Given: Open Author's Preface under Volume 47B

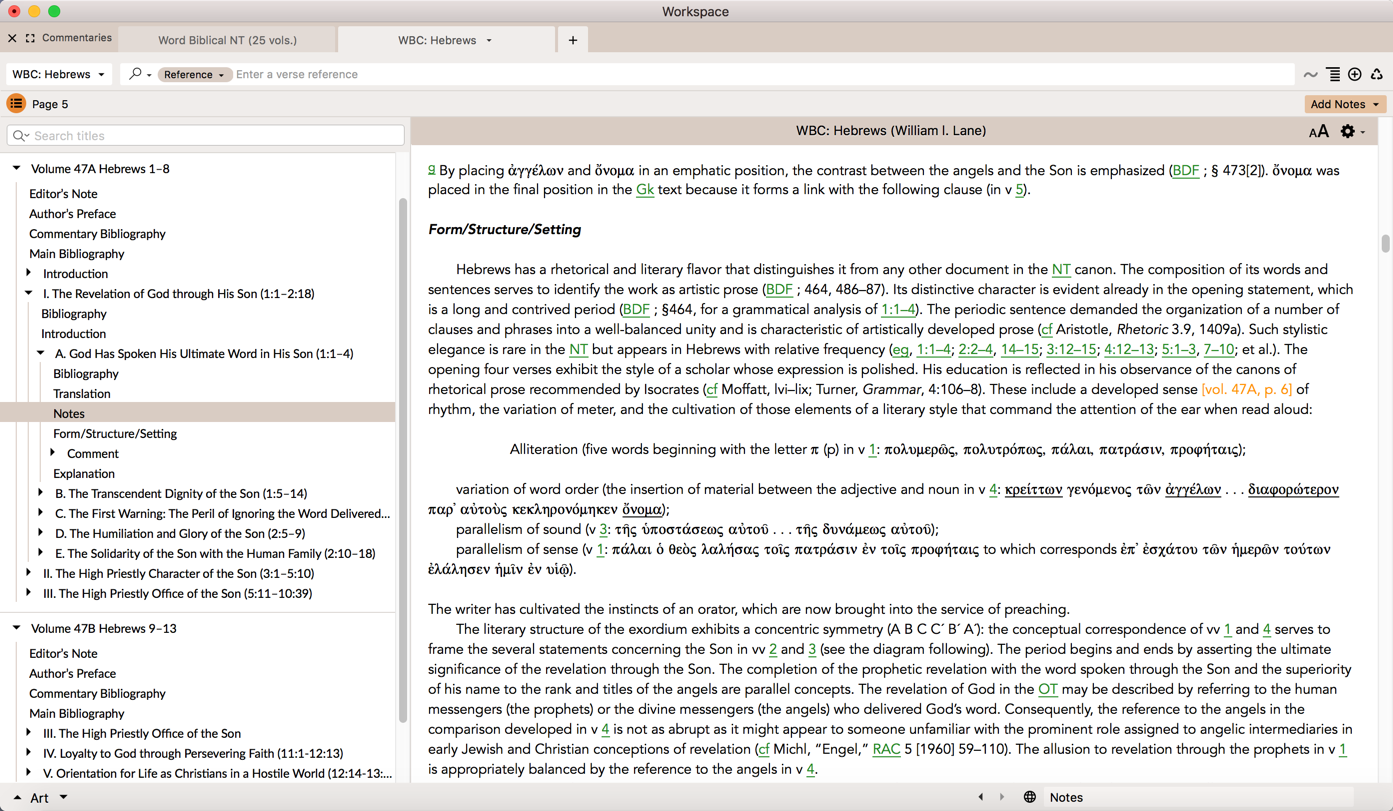Looking at the screenshot, I should click(72, 673).
